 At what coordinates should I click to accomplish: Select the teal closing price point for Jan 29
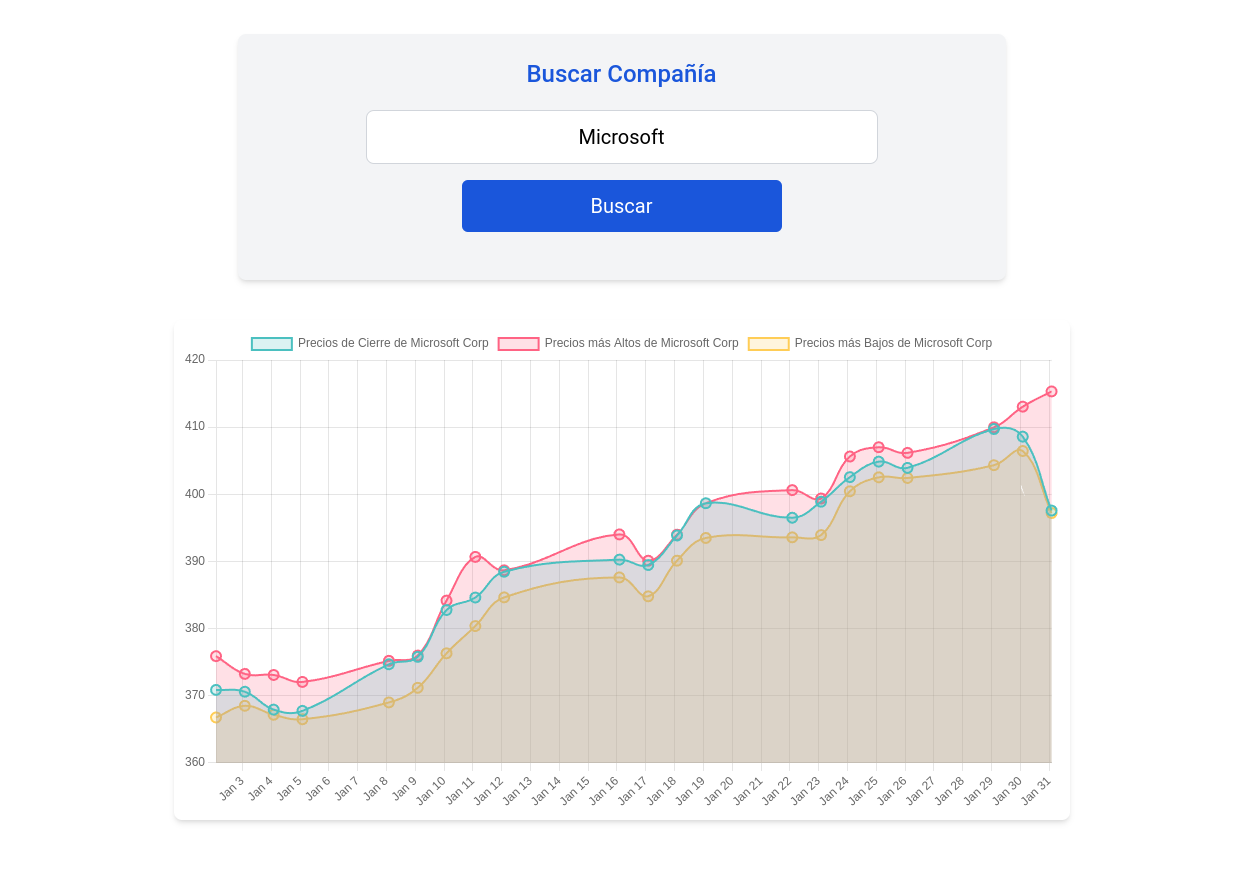tap(991, 428)
